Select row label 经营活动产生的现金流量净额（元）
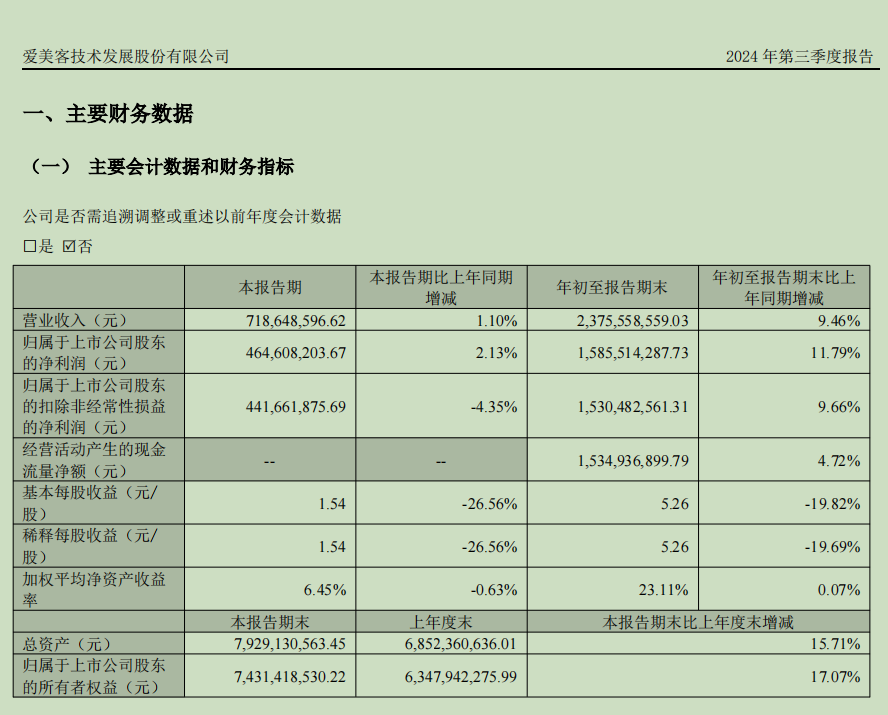The width and height of the screenshot is (888, 715). point(94,460)
